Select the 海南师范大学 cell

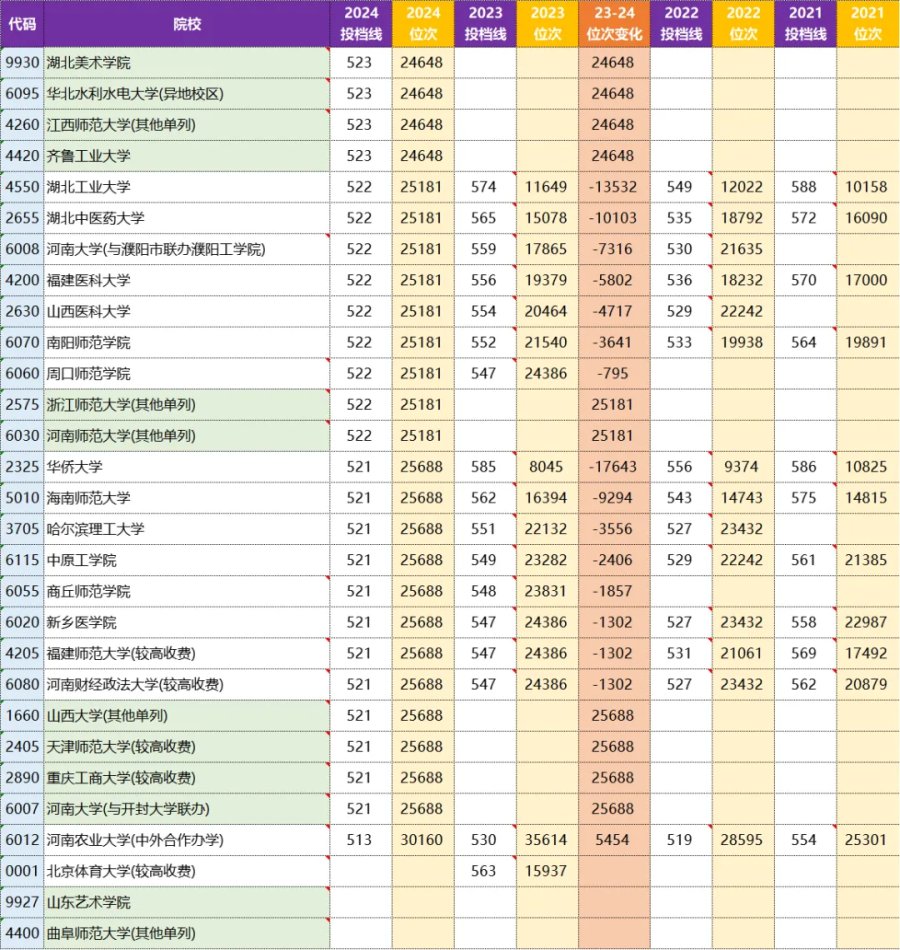[187, 498]
